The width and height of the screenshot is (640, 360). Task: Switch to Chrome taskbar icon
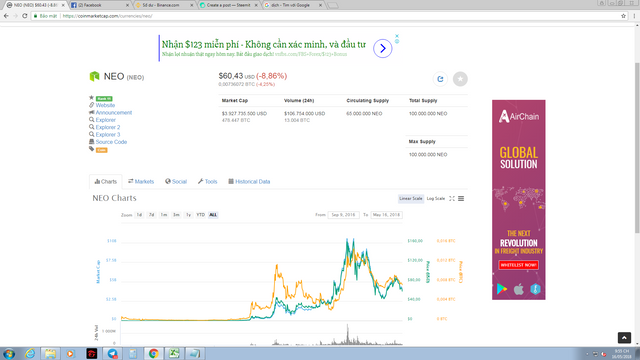click(153, 353)
